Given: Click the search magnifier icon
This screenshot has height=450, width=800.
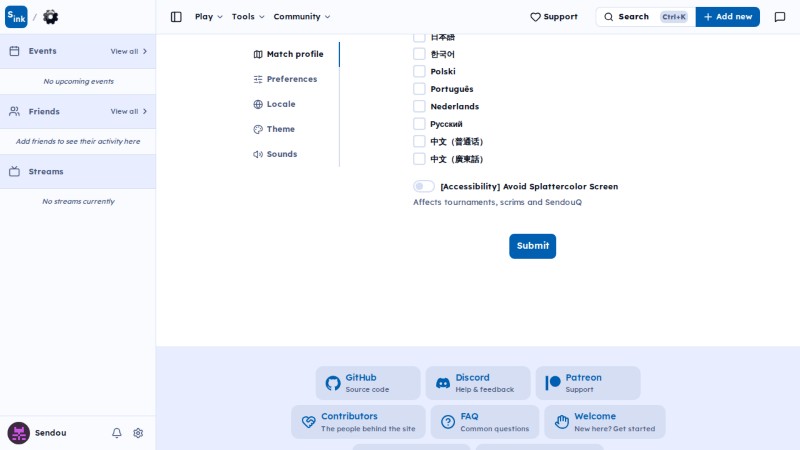Looking at the screenshot, I should click(609, 17).
